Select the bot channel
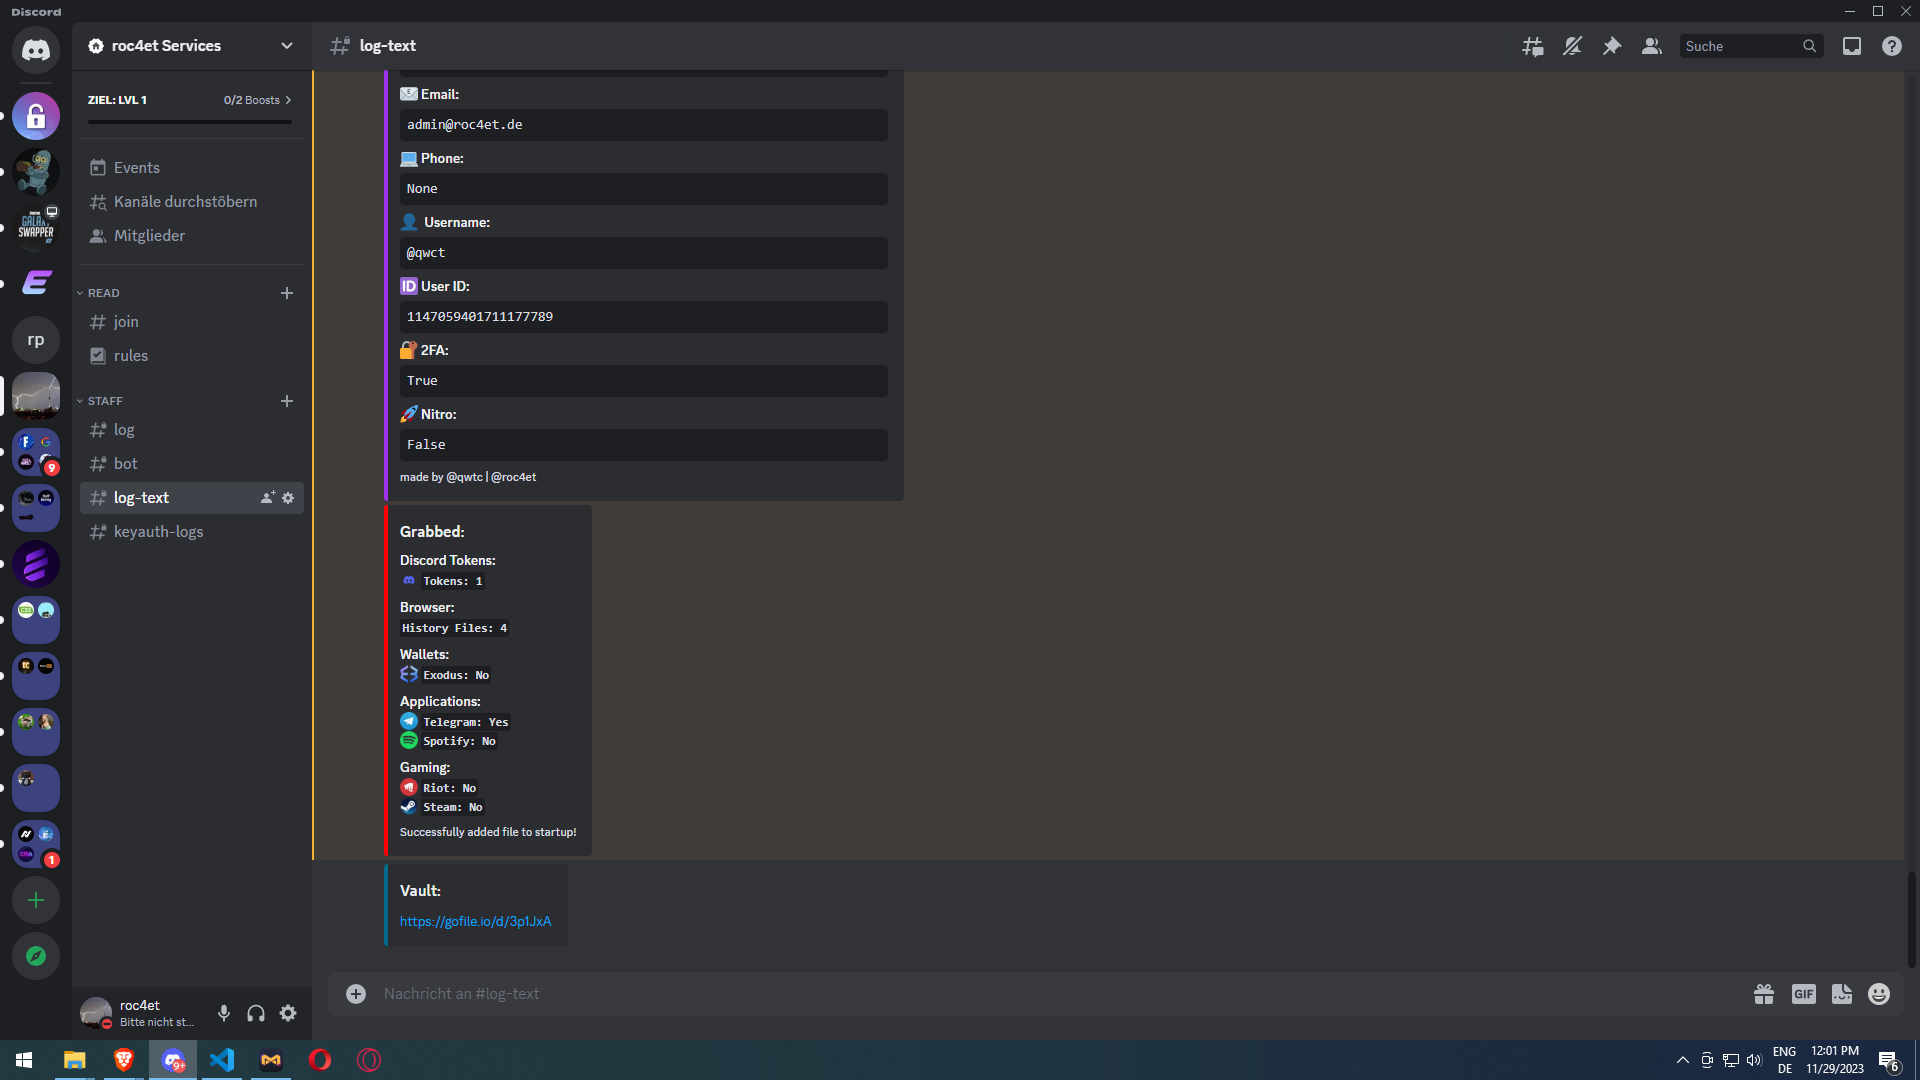The height and width of the screenshot is (1080, 1920). click(x=126, y=464)
